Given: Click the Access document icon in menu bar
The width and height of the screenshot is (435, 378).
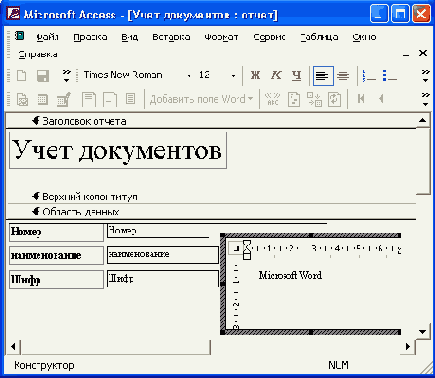Looking at the screenshot, I should pyautogui.click(x=19, y=35).
